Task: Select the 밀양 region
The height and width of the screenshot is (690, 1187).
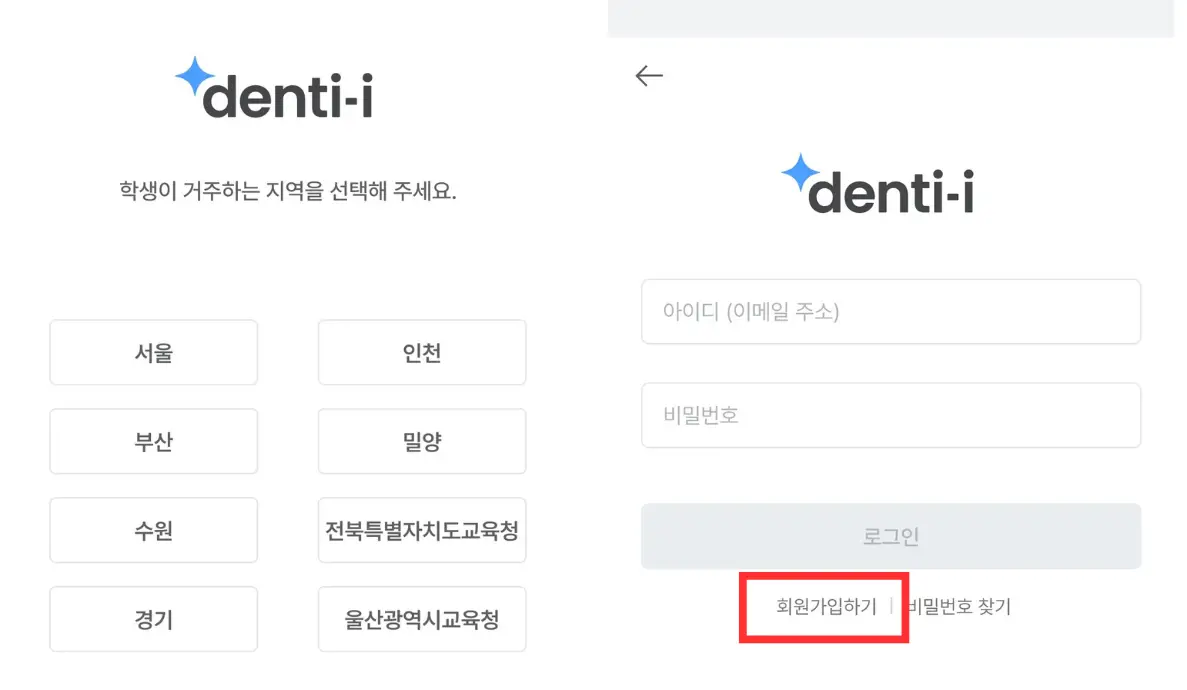Action: (x=421, y=441)
